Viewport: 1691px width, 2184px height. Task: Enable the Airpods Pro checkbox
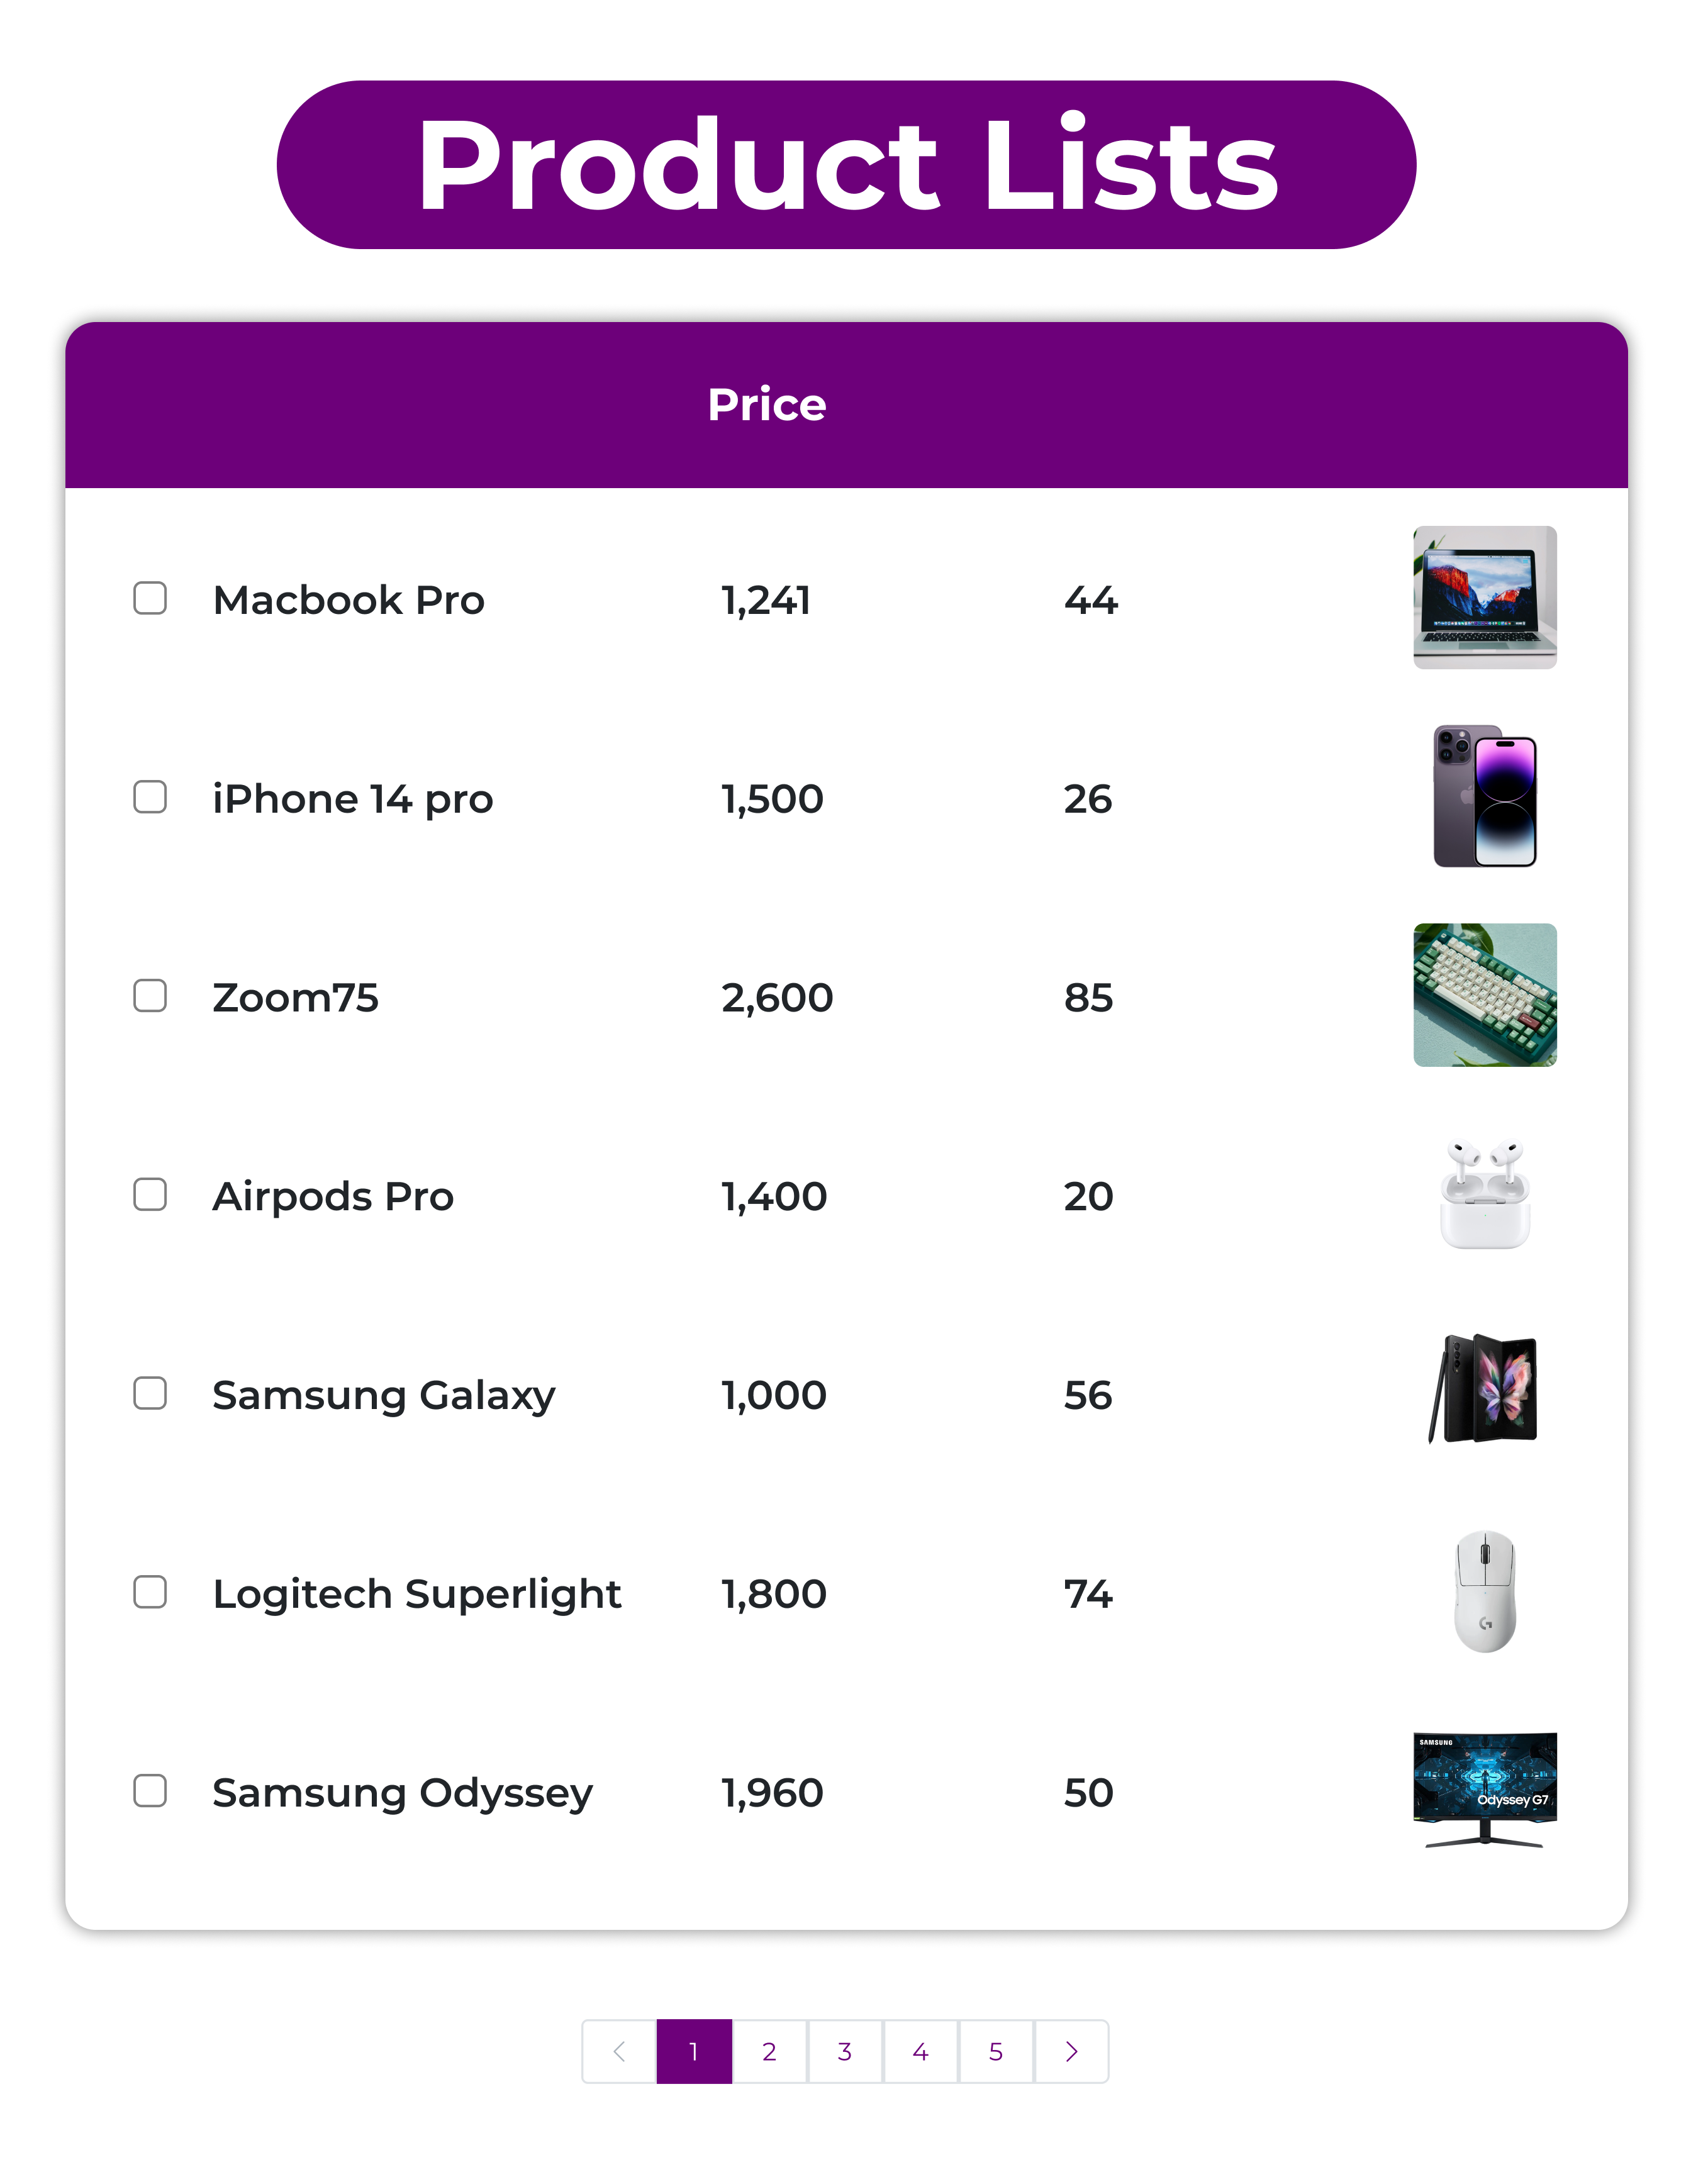[150, 1194]
